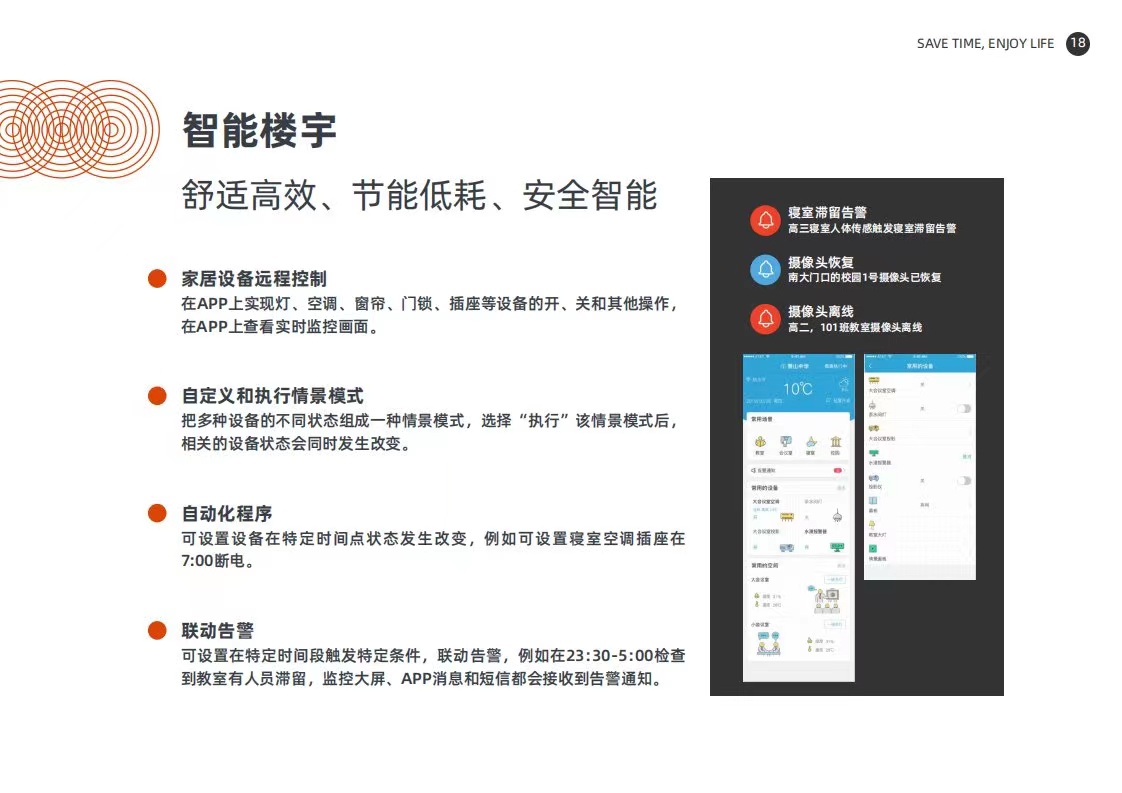Viewport: 1122px width, 793px height.
Task: Tap the yellow air conditioner icon in device list
Action: coord(874,380)
